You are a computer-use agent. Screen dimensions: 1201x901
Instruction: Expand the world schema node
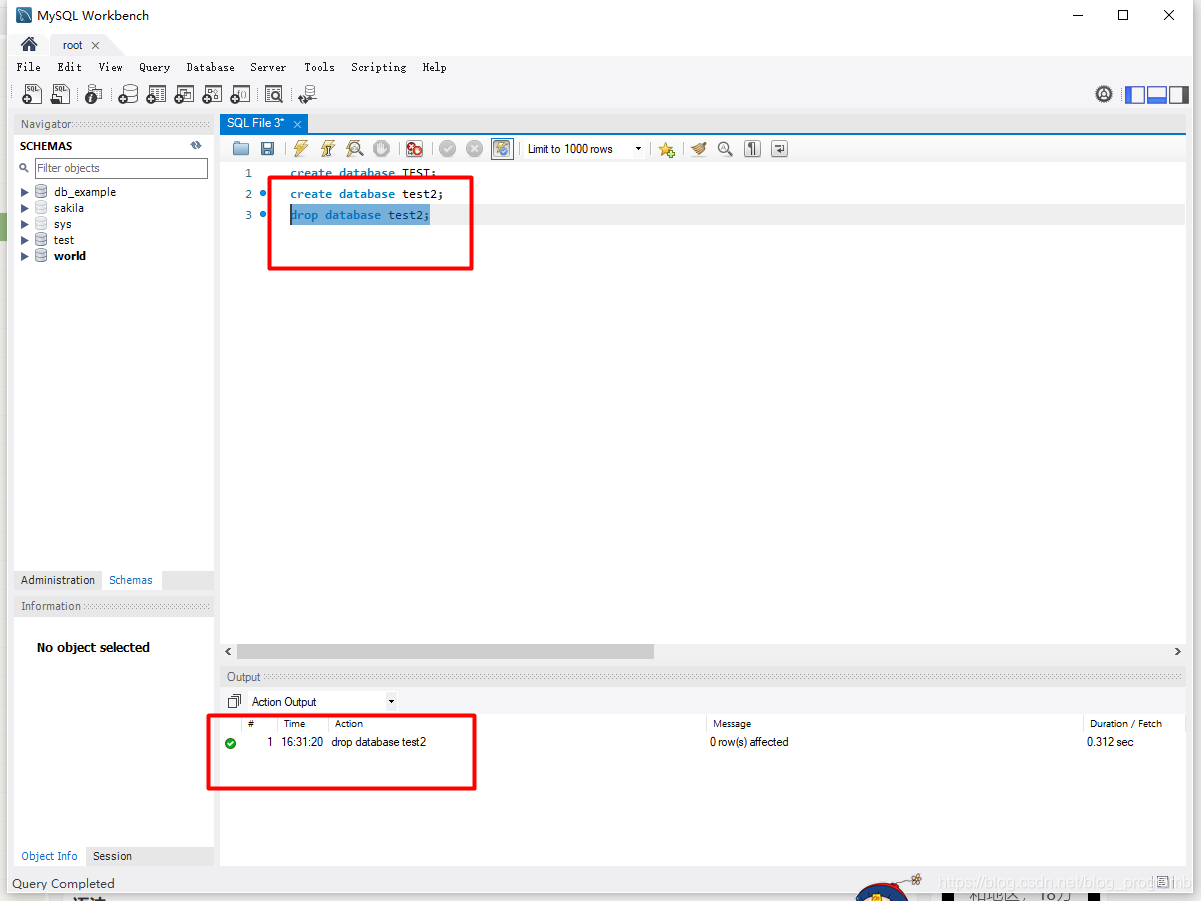point(25,256)
